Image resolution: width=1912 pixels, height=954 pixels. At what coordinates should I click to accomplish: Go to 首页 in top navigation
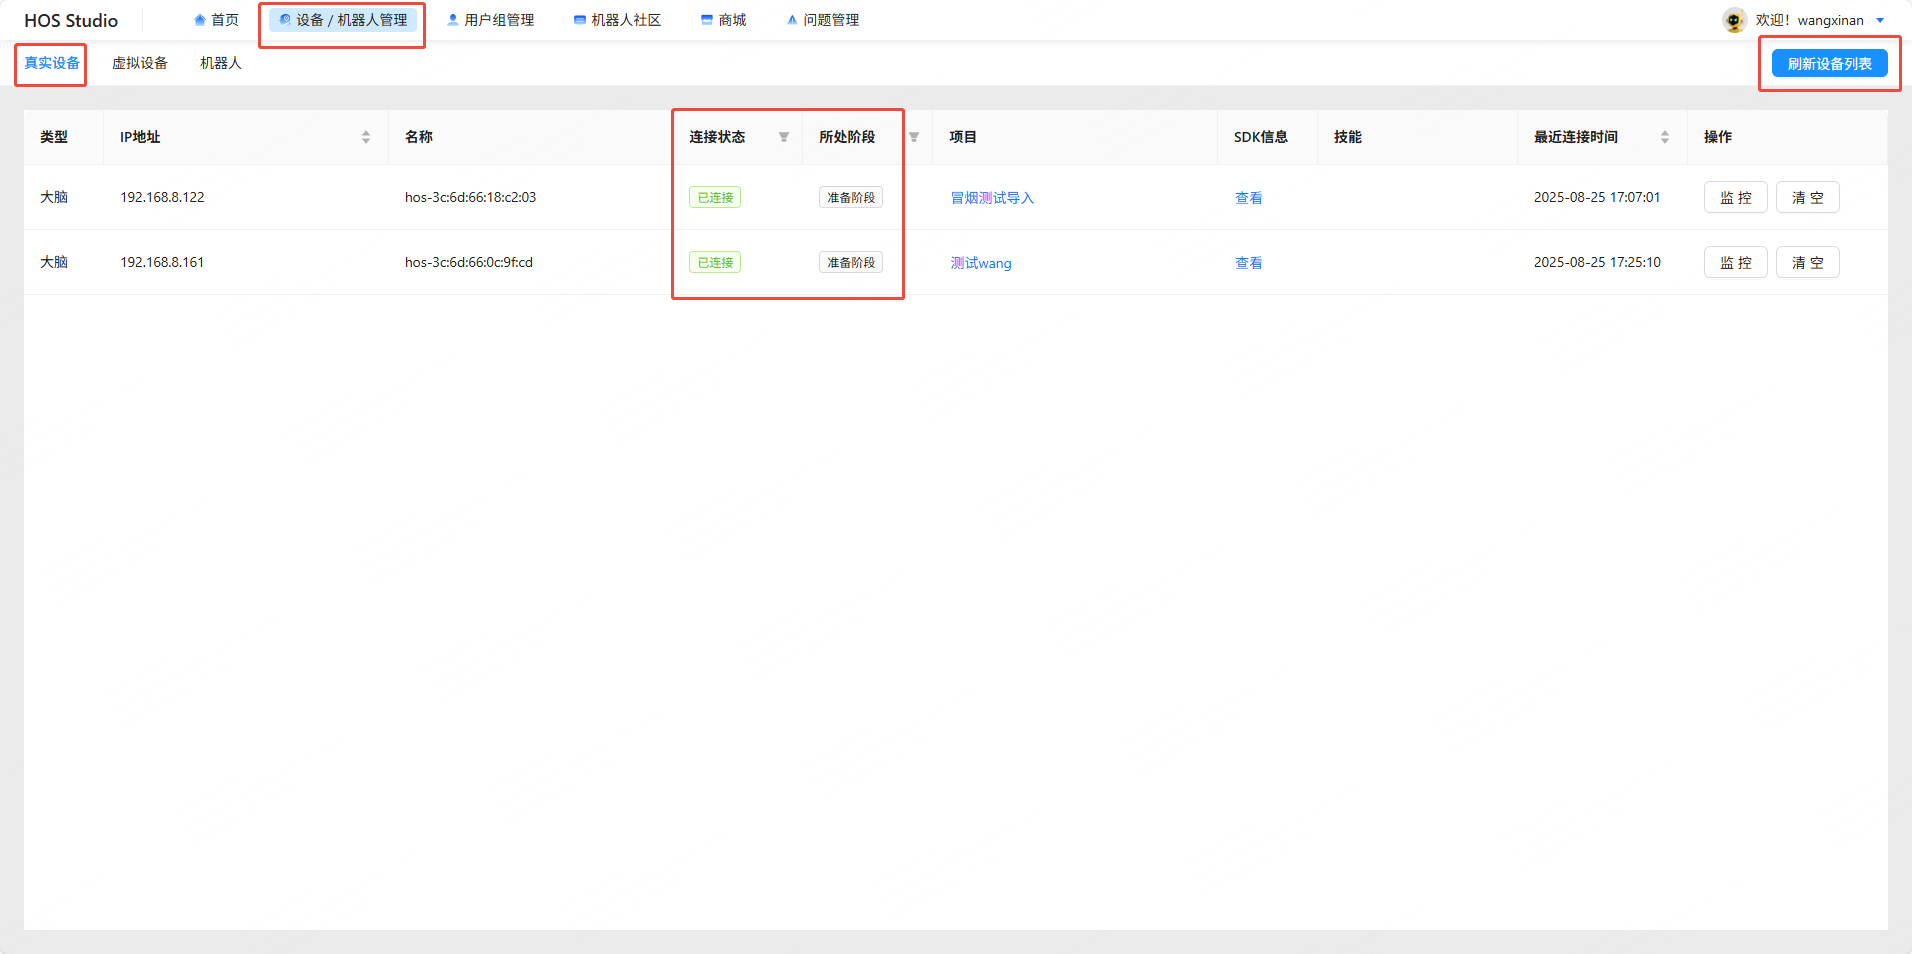(216, 20)
